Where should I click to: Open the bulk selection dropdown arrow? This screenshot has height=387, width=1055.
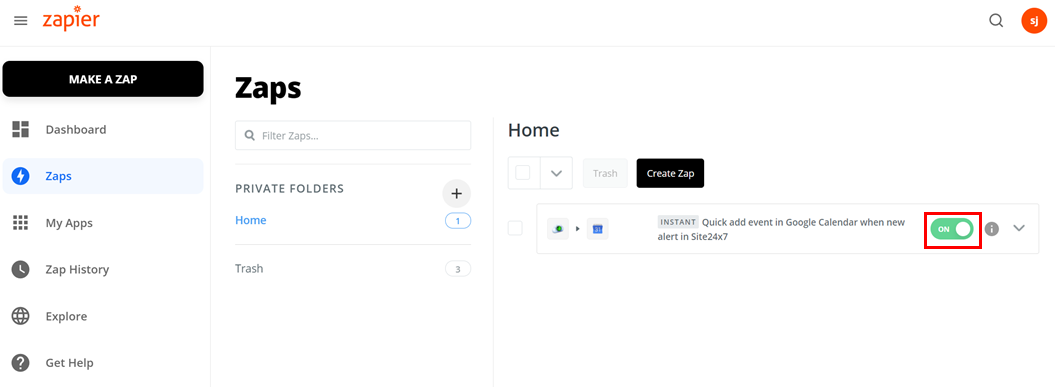coord(556,173)
